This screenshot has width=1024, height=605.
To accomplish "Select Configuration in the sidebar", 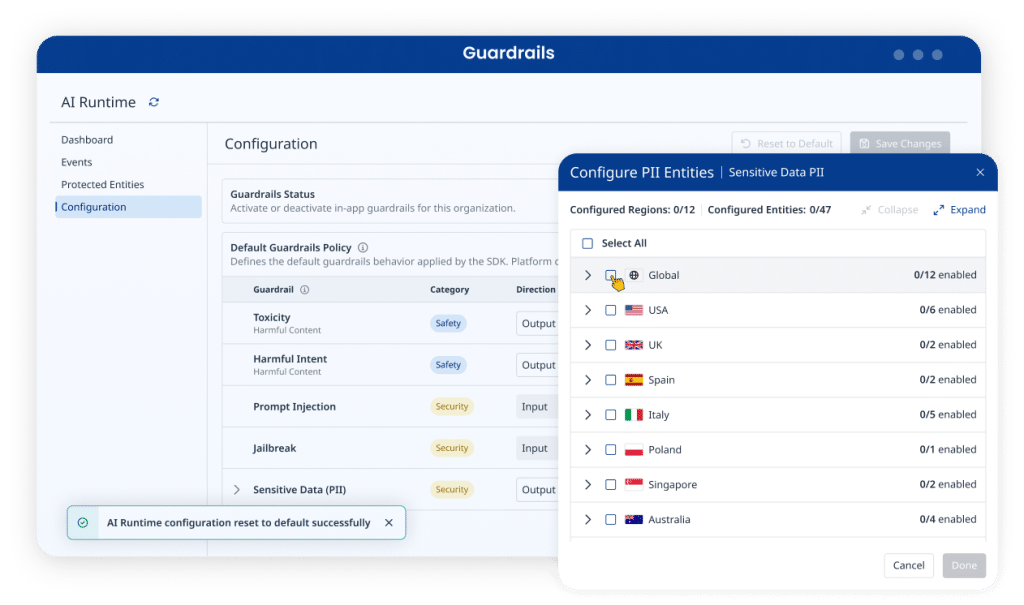I will tap(128, 207).
